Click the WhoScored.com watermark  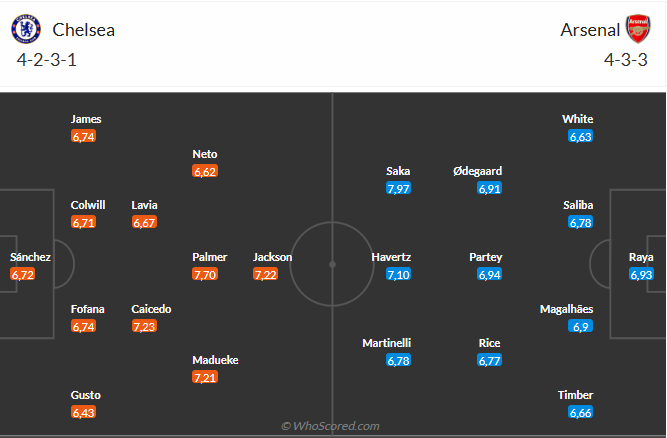[x=330, y=426]
